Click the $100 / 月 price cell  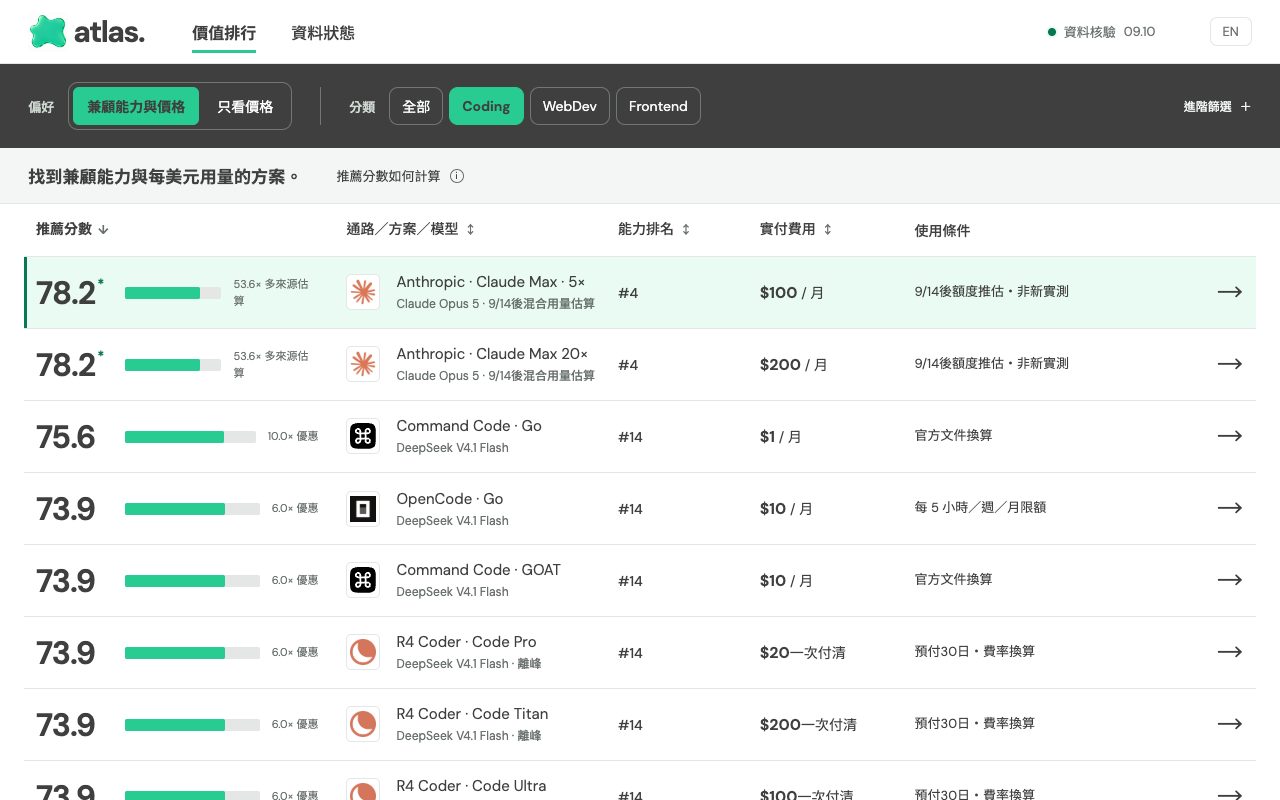click(792, 292)
